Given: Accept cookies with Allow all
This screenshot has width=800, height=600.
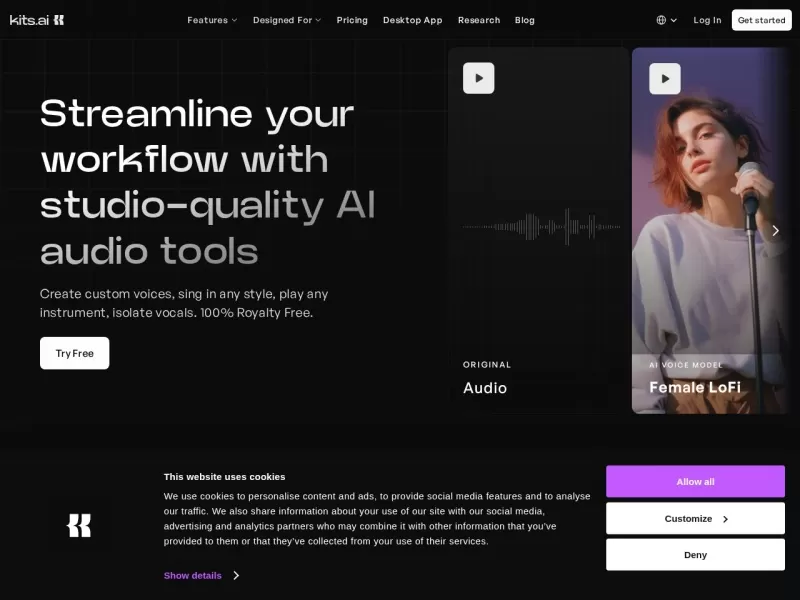Looking at the screenshot, I should coord(695,482).
